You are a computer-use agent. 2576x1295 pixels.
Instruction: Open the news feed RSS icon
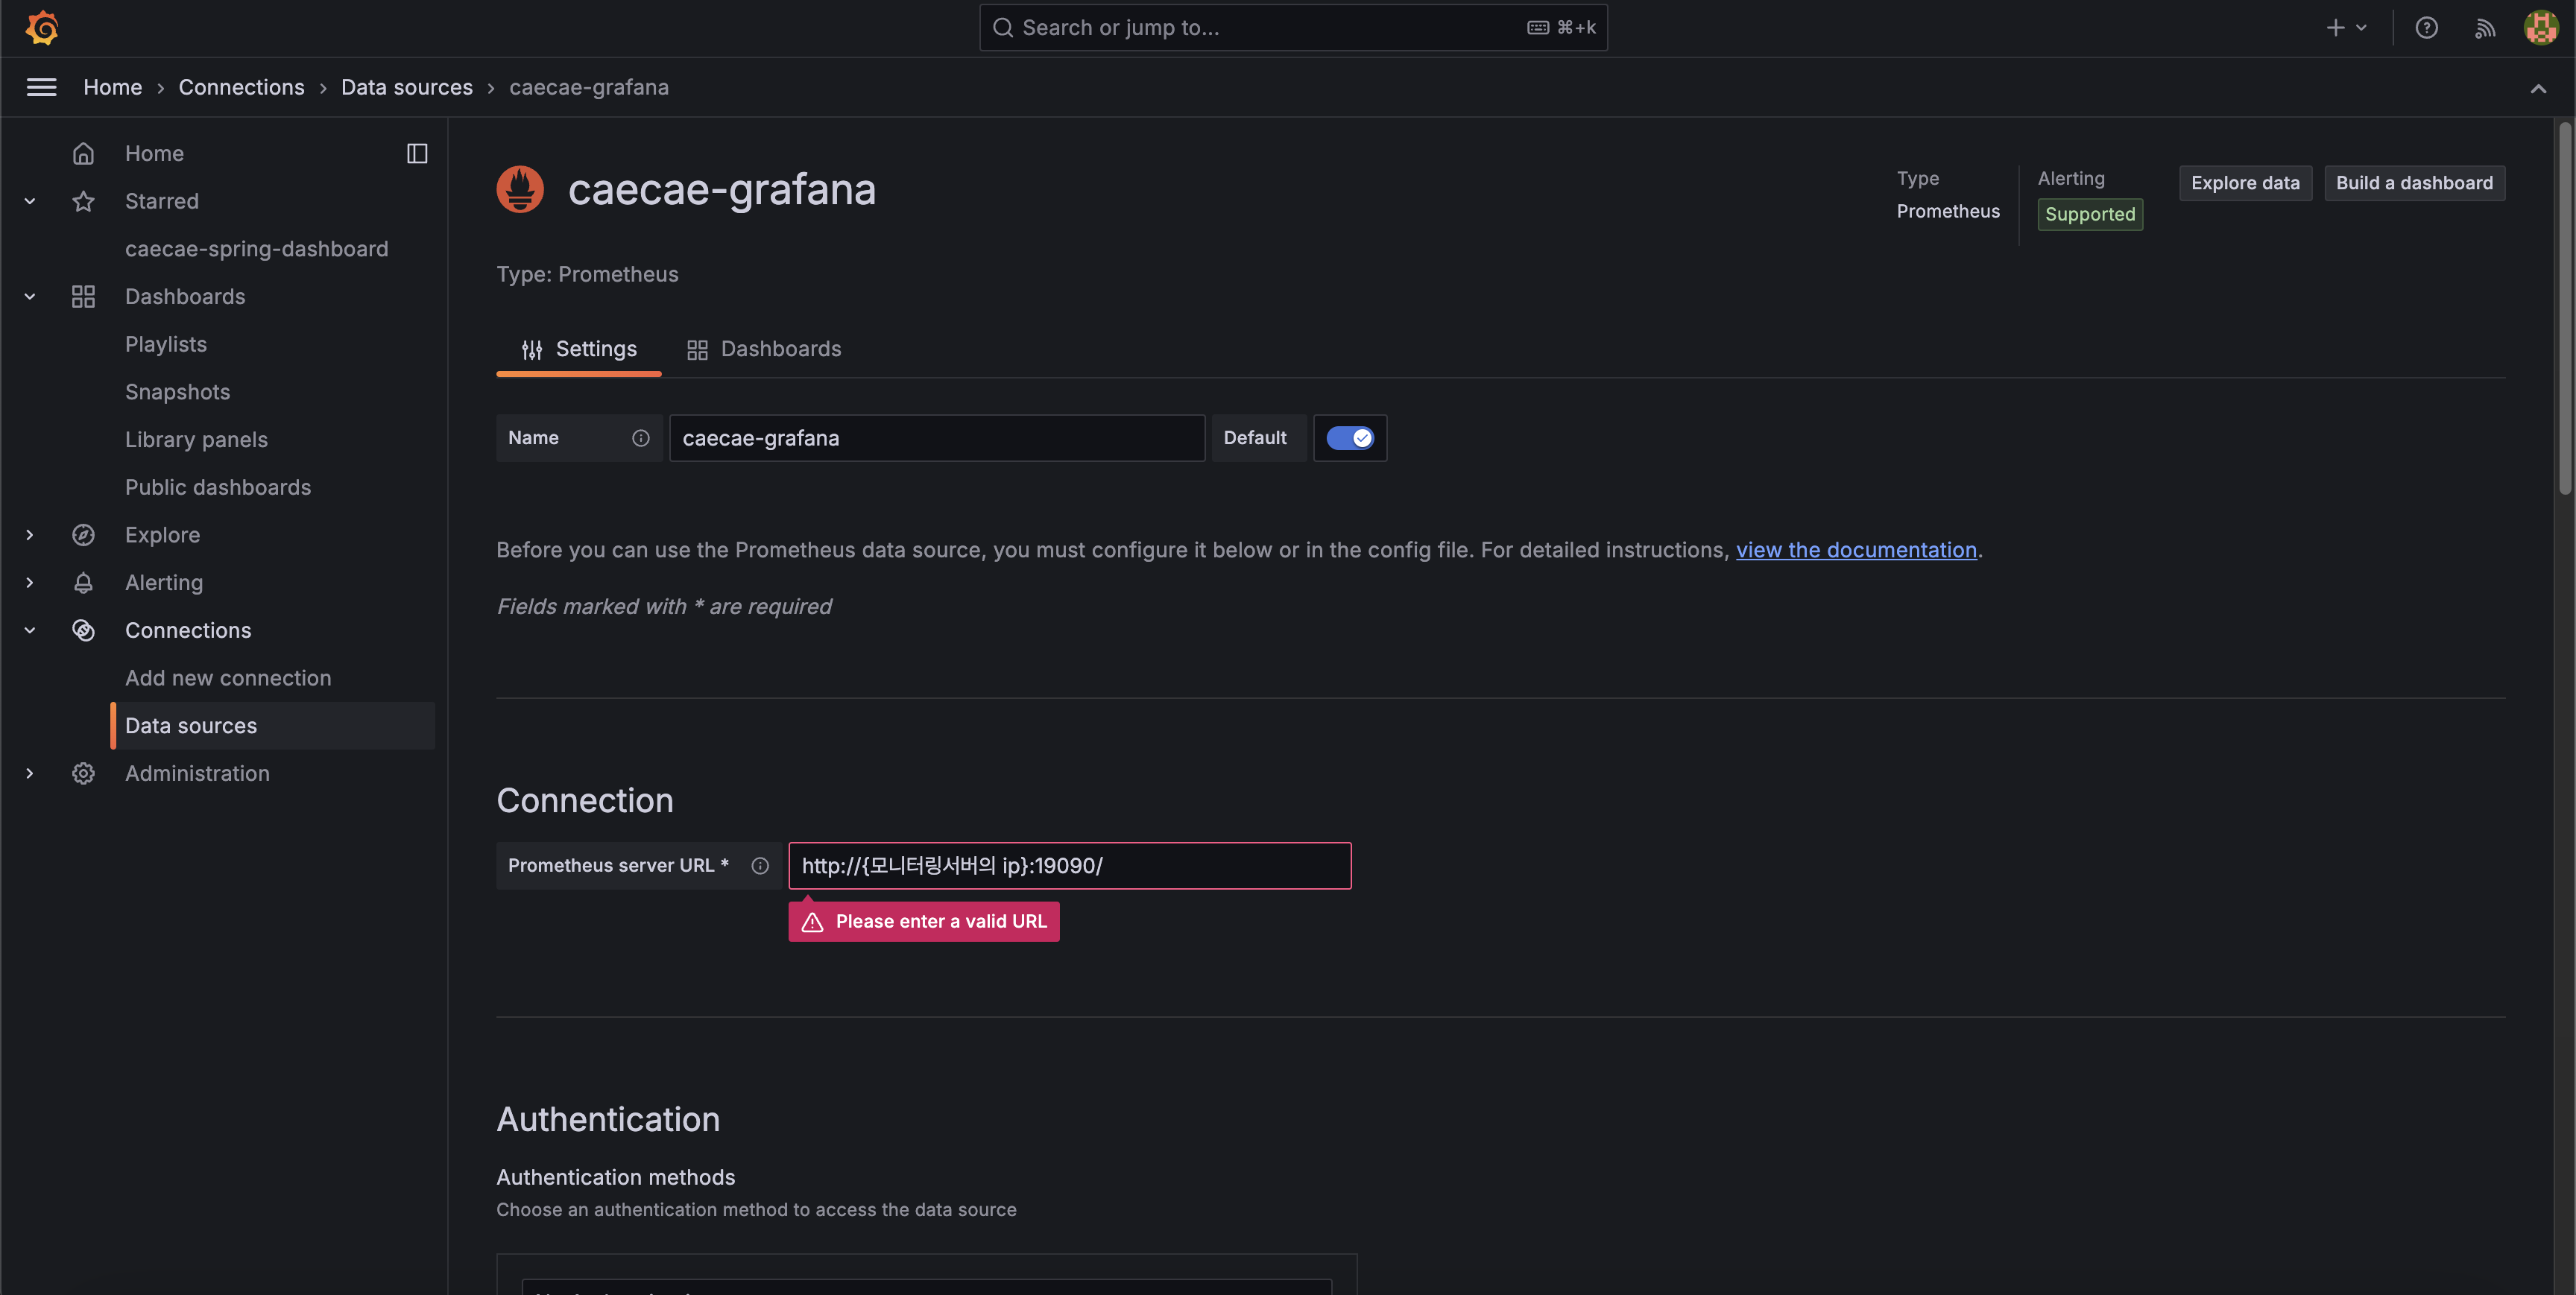(x=2485, y=28)
